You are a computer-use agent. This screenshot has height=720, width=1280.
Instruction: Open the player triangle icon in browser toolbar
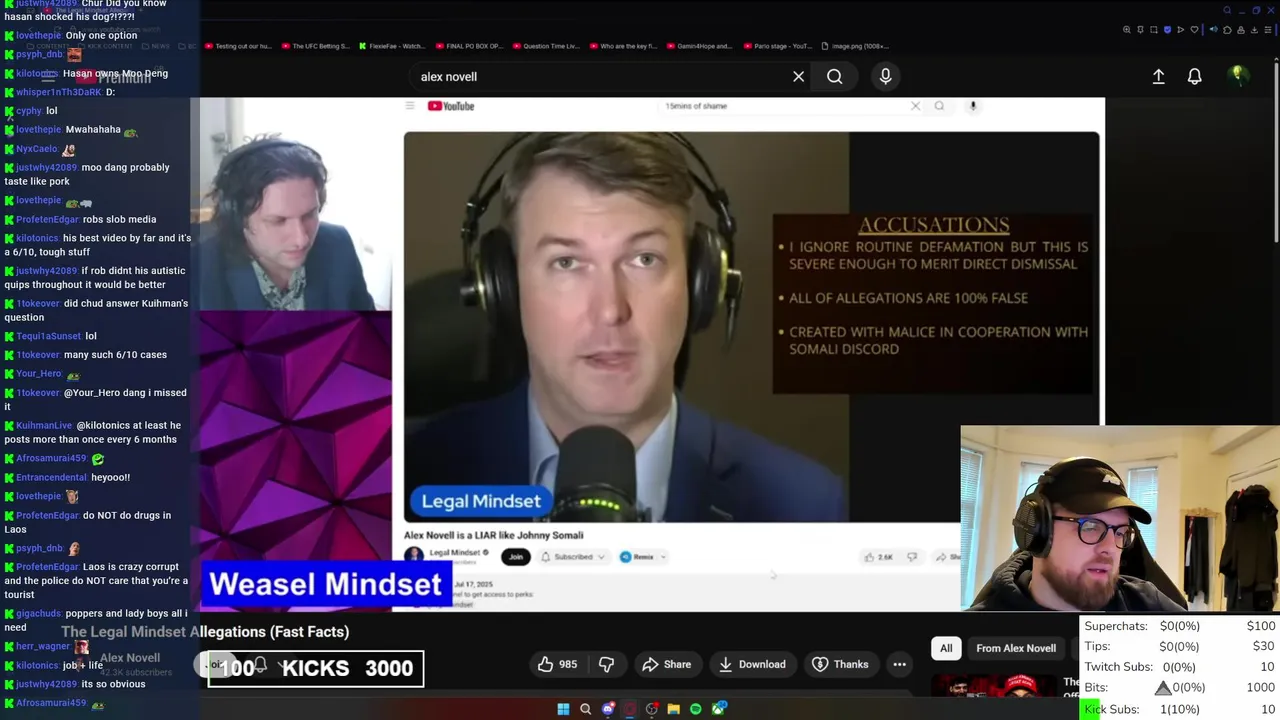click(1181, 29)
